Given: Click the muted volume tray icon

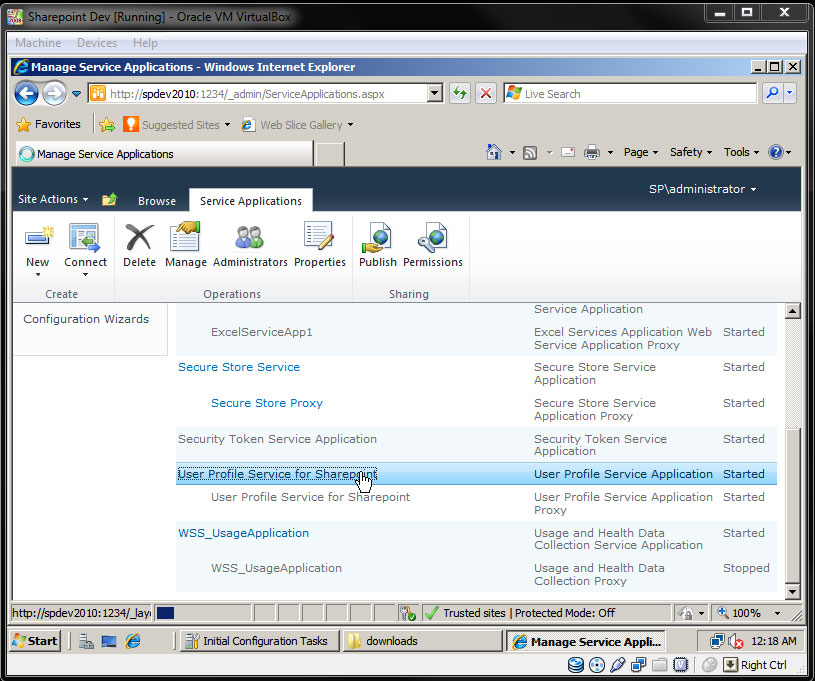Looking at the screenshot, I should [x=735, y=641].
